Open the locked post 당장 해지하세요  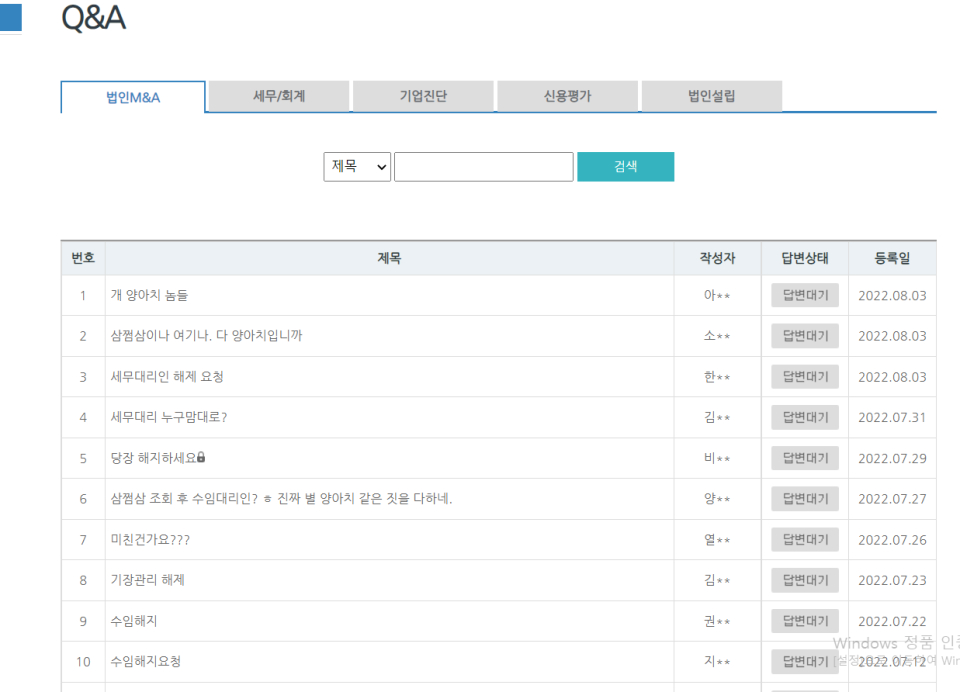(153, 458)
